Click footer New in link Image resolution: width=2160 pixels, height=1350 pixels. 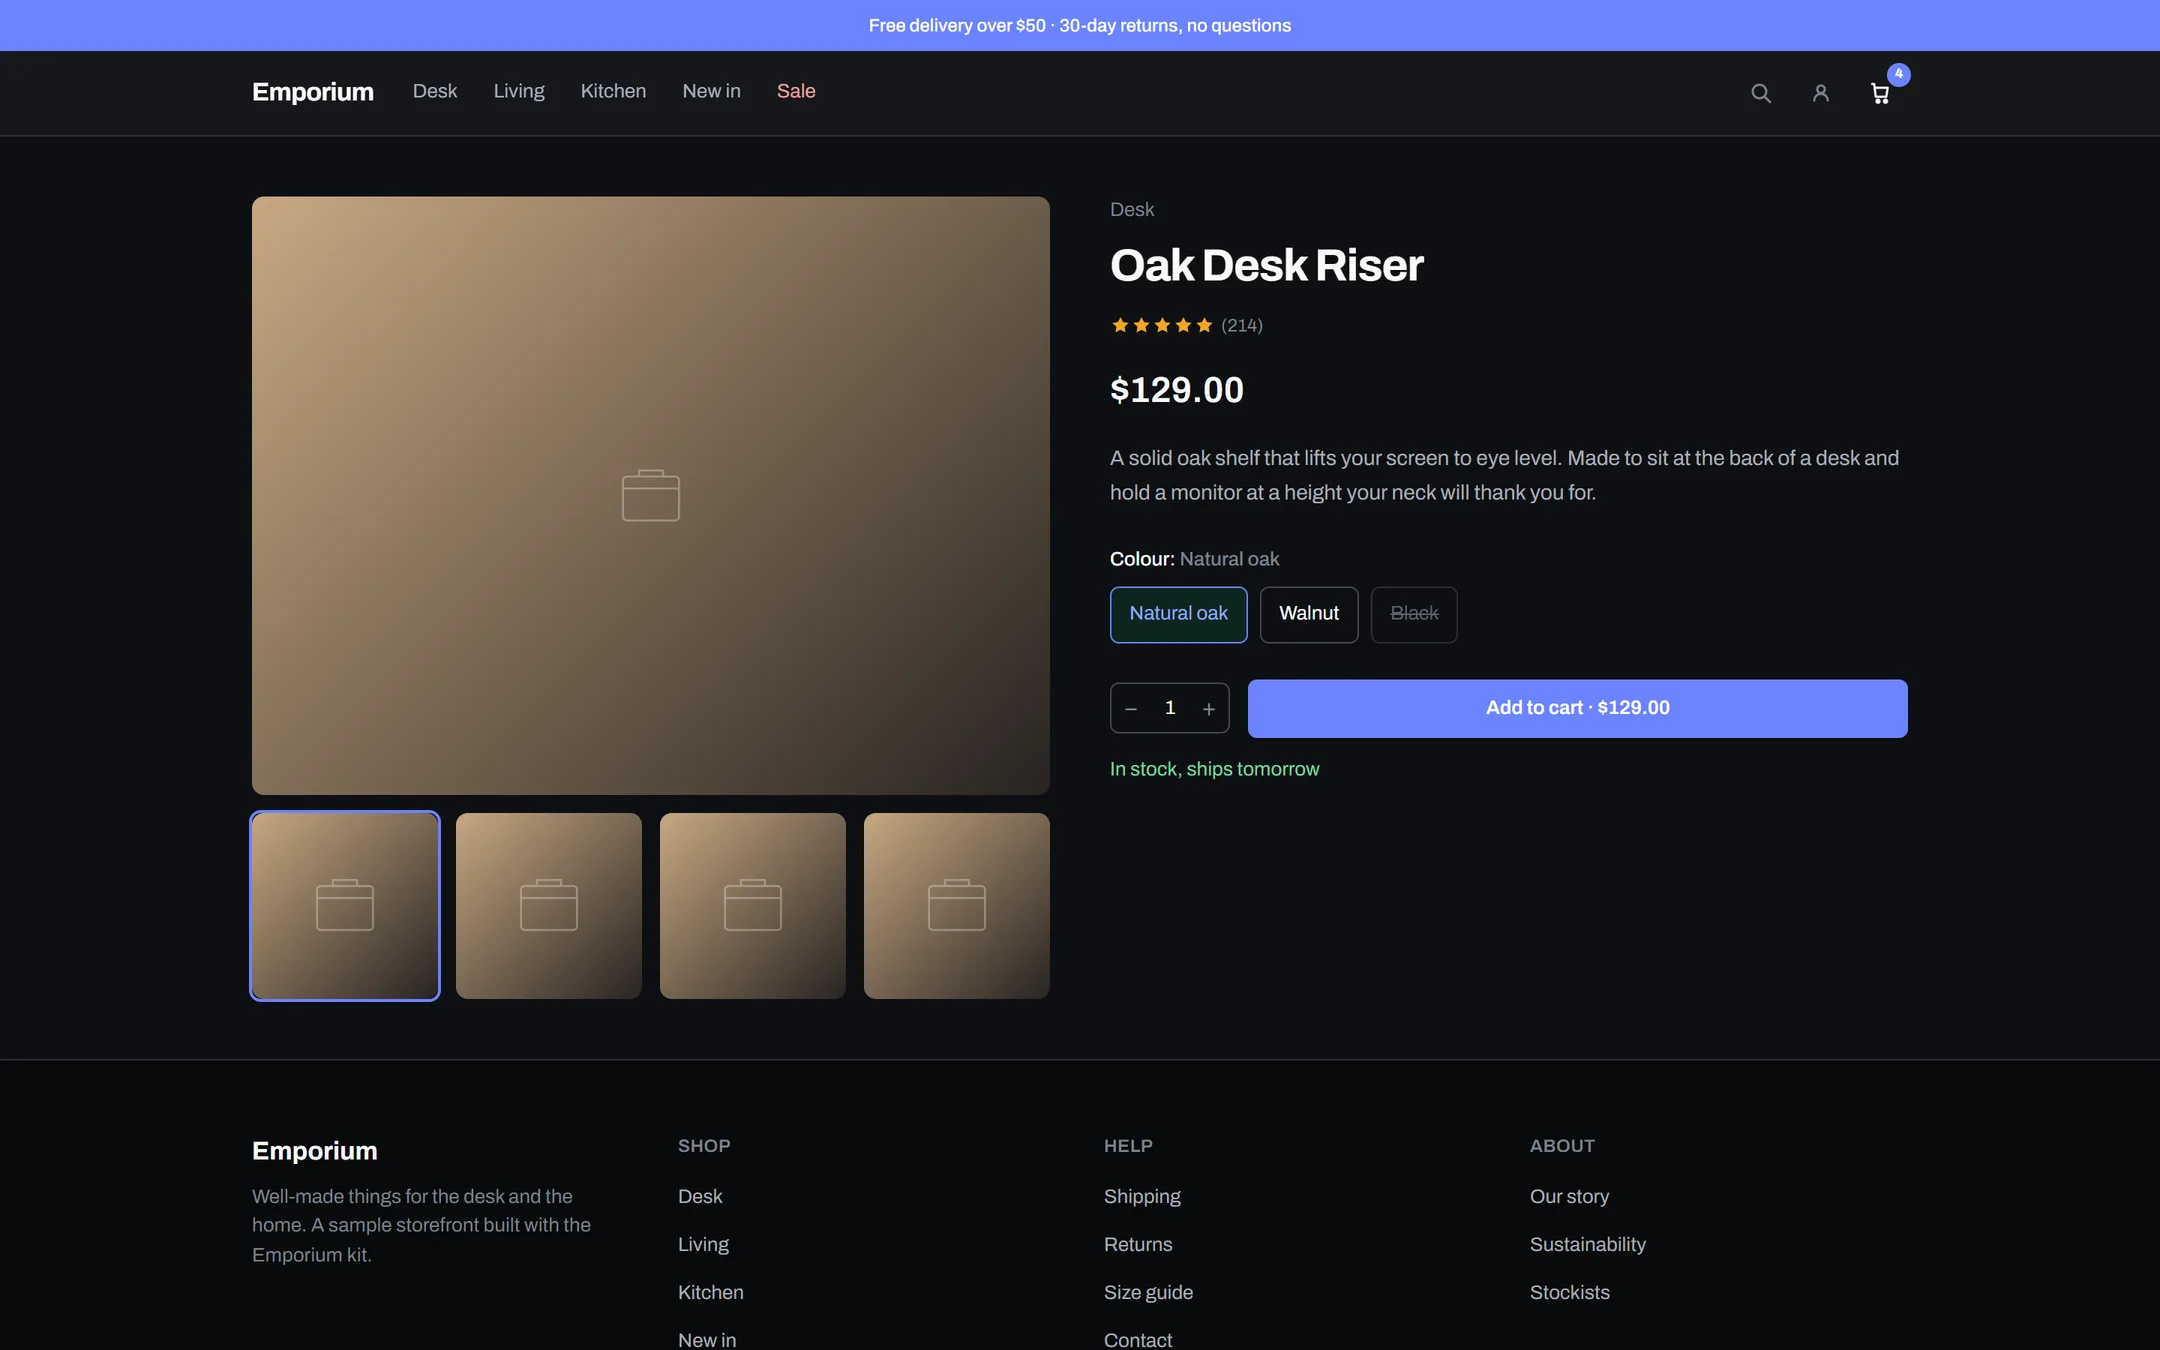click(x=707, y=1340)
